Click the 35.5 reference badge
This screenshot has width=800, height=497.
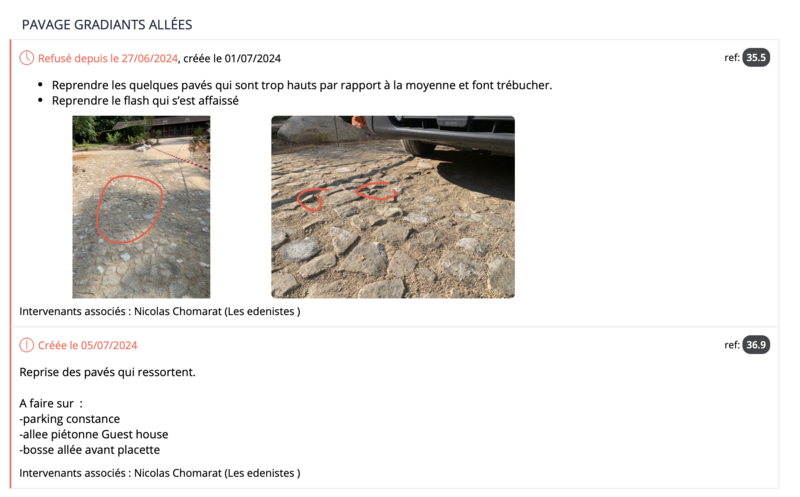click(756, 58)
